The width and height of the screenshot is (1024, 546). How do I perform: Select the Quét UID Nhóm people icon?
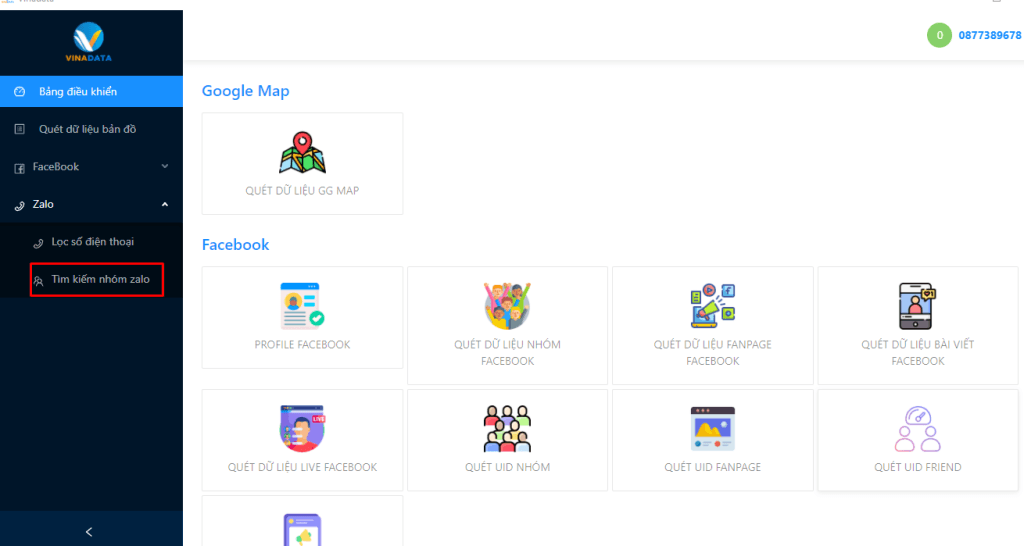507,428
